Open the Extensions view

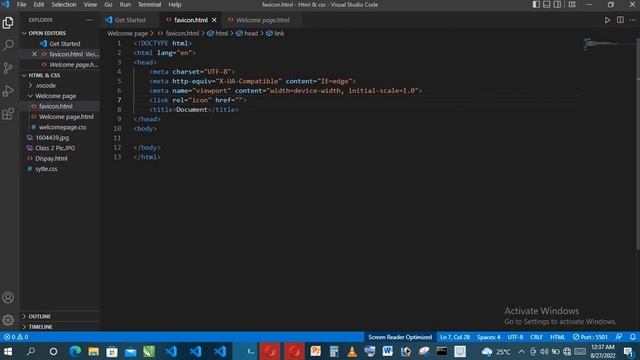coord(8,113)
